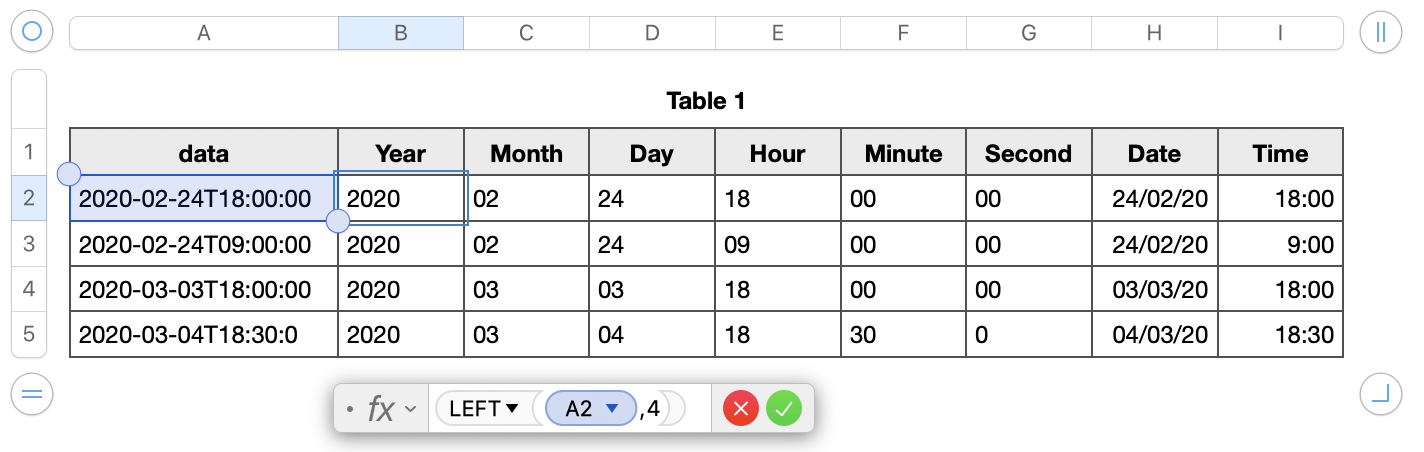Cancel the formula with red X button

[741, 408]
